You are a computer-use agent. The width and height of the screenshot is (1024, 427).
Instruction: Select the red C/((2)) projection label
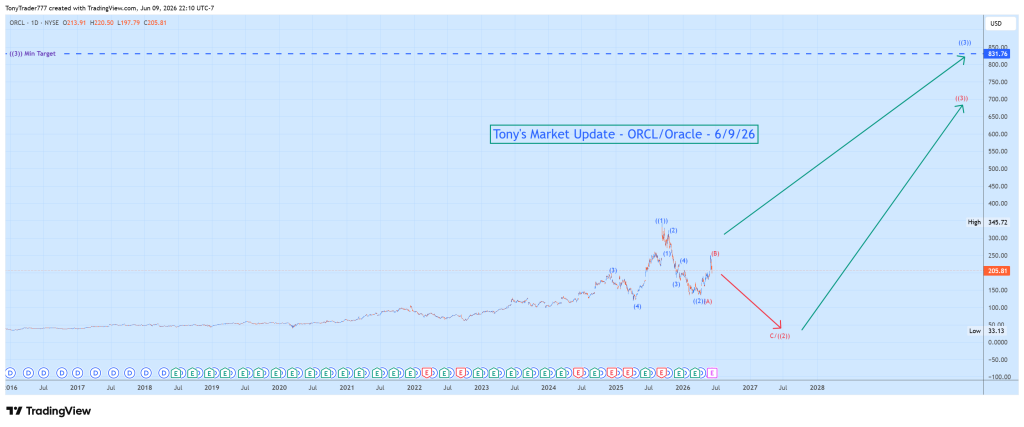(x=780, y=336)
